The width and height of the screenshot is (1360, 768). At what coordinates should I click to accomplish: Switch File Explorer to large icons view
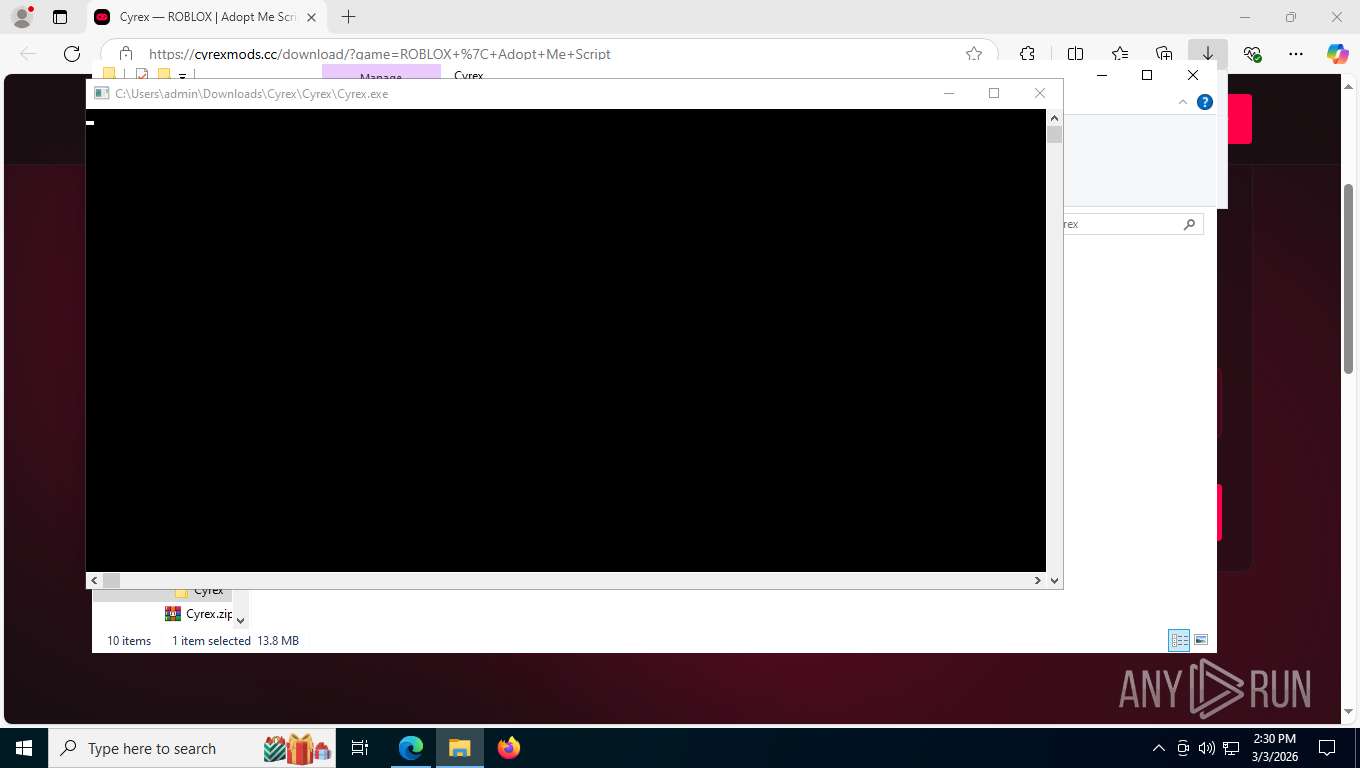[1201, 640]
